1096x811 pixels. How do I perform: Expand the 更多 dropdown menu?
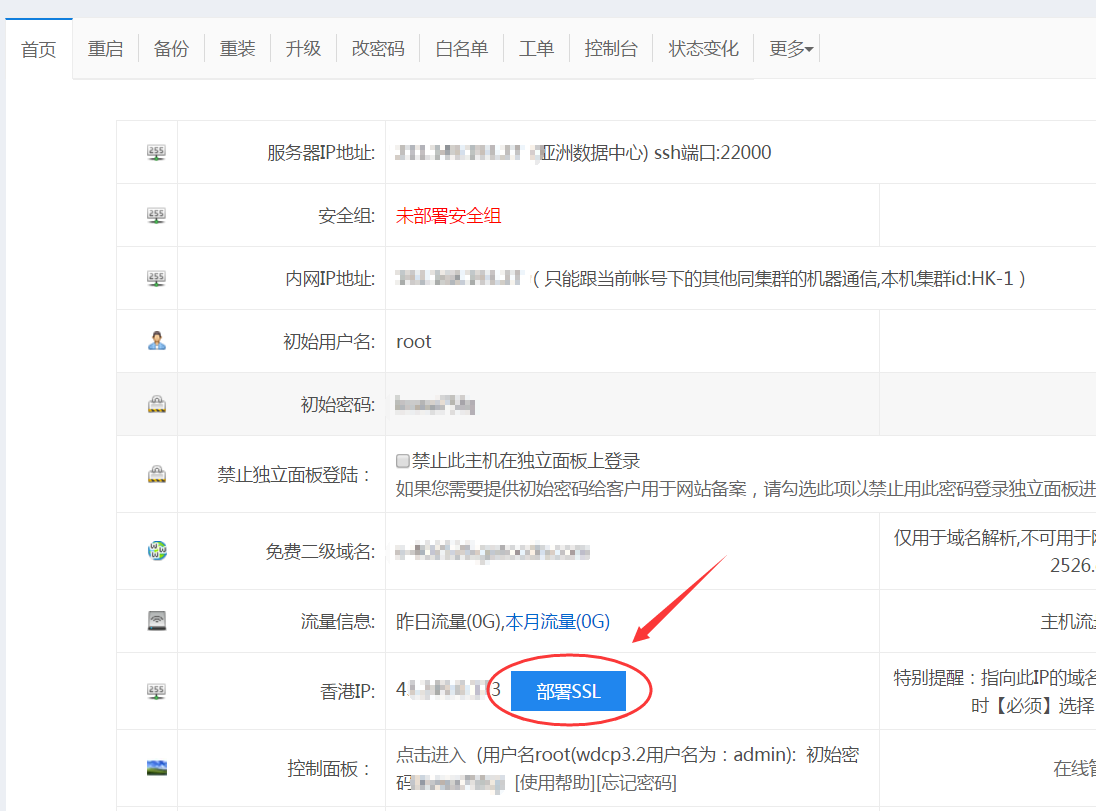pyautogui.click(x=790, y=49)
